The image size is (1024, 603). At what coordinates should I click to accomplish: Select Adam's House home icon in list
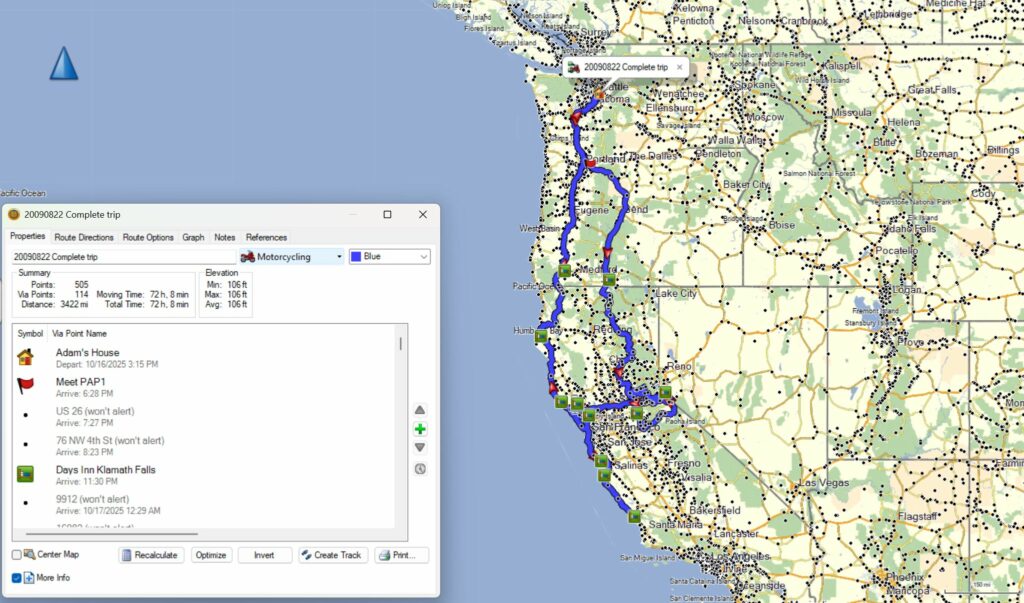coord(26,357)
